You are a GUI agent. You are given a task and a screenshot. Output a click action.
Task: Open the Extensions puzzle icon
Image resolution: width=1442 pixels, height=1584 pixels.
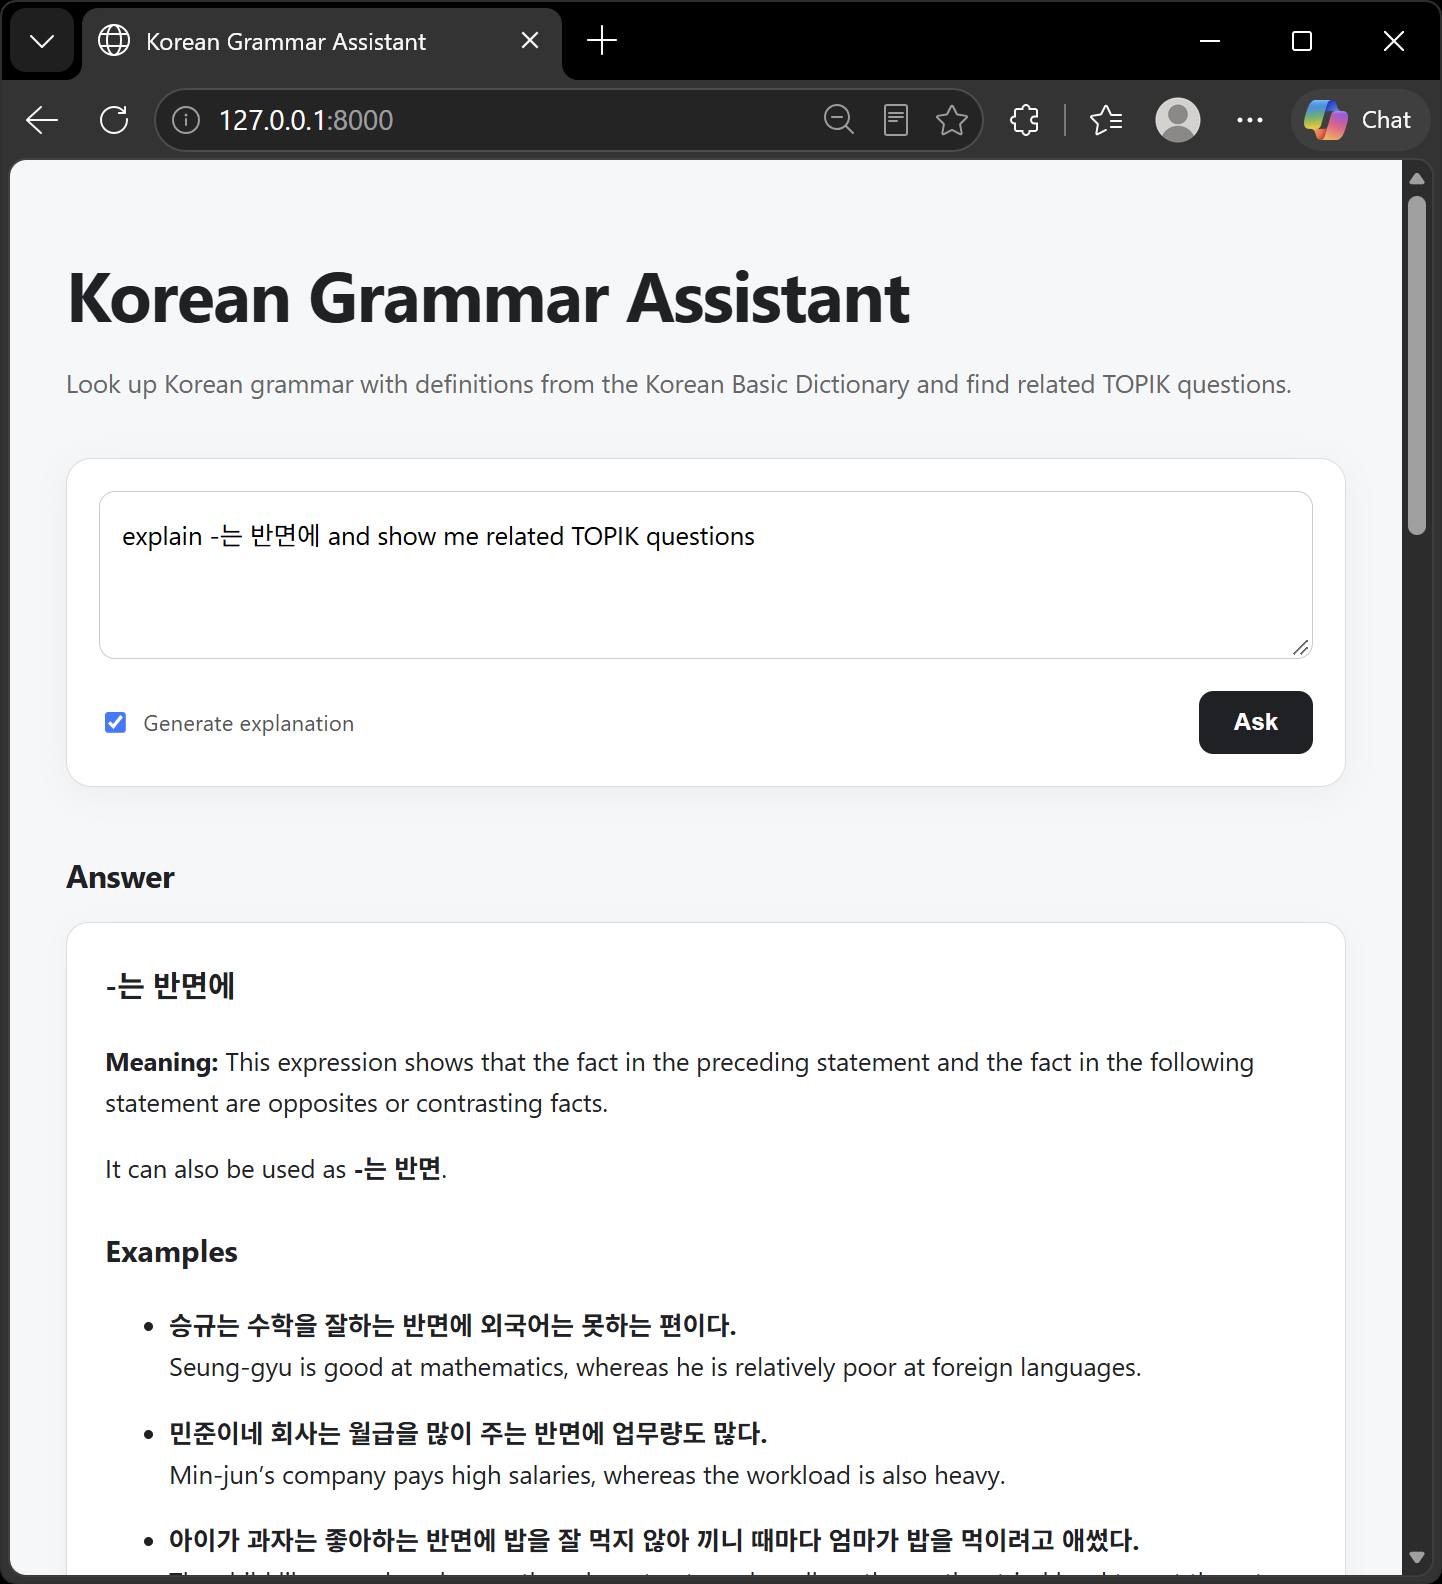(1025, 120)
